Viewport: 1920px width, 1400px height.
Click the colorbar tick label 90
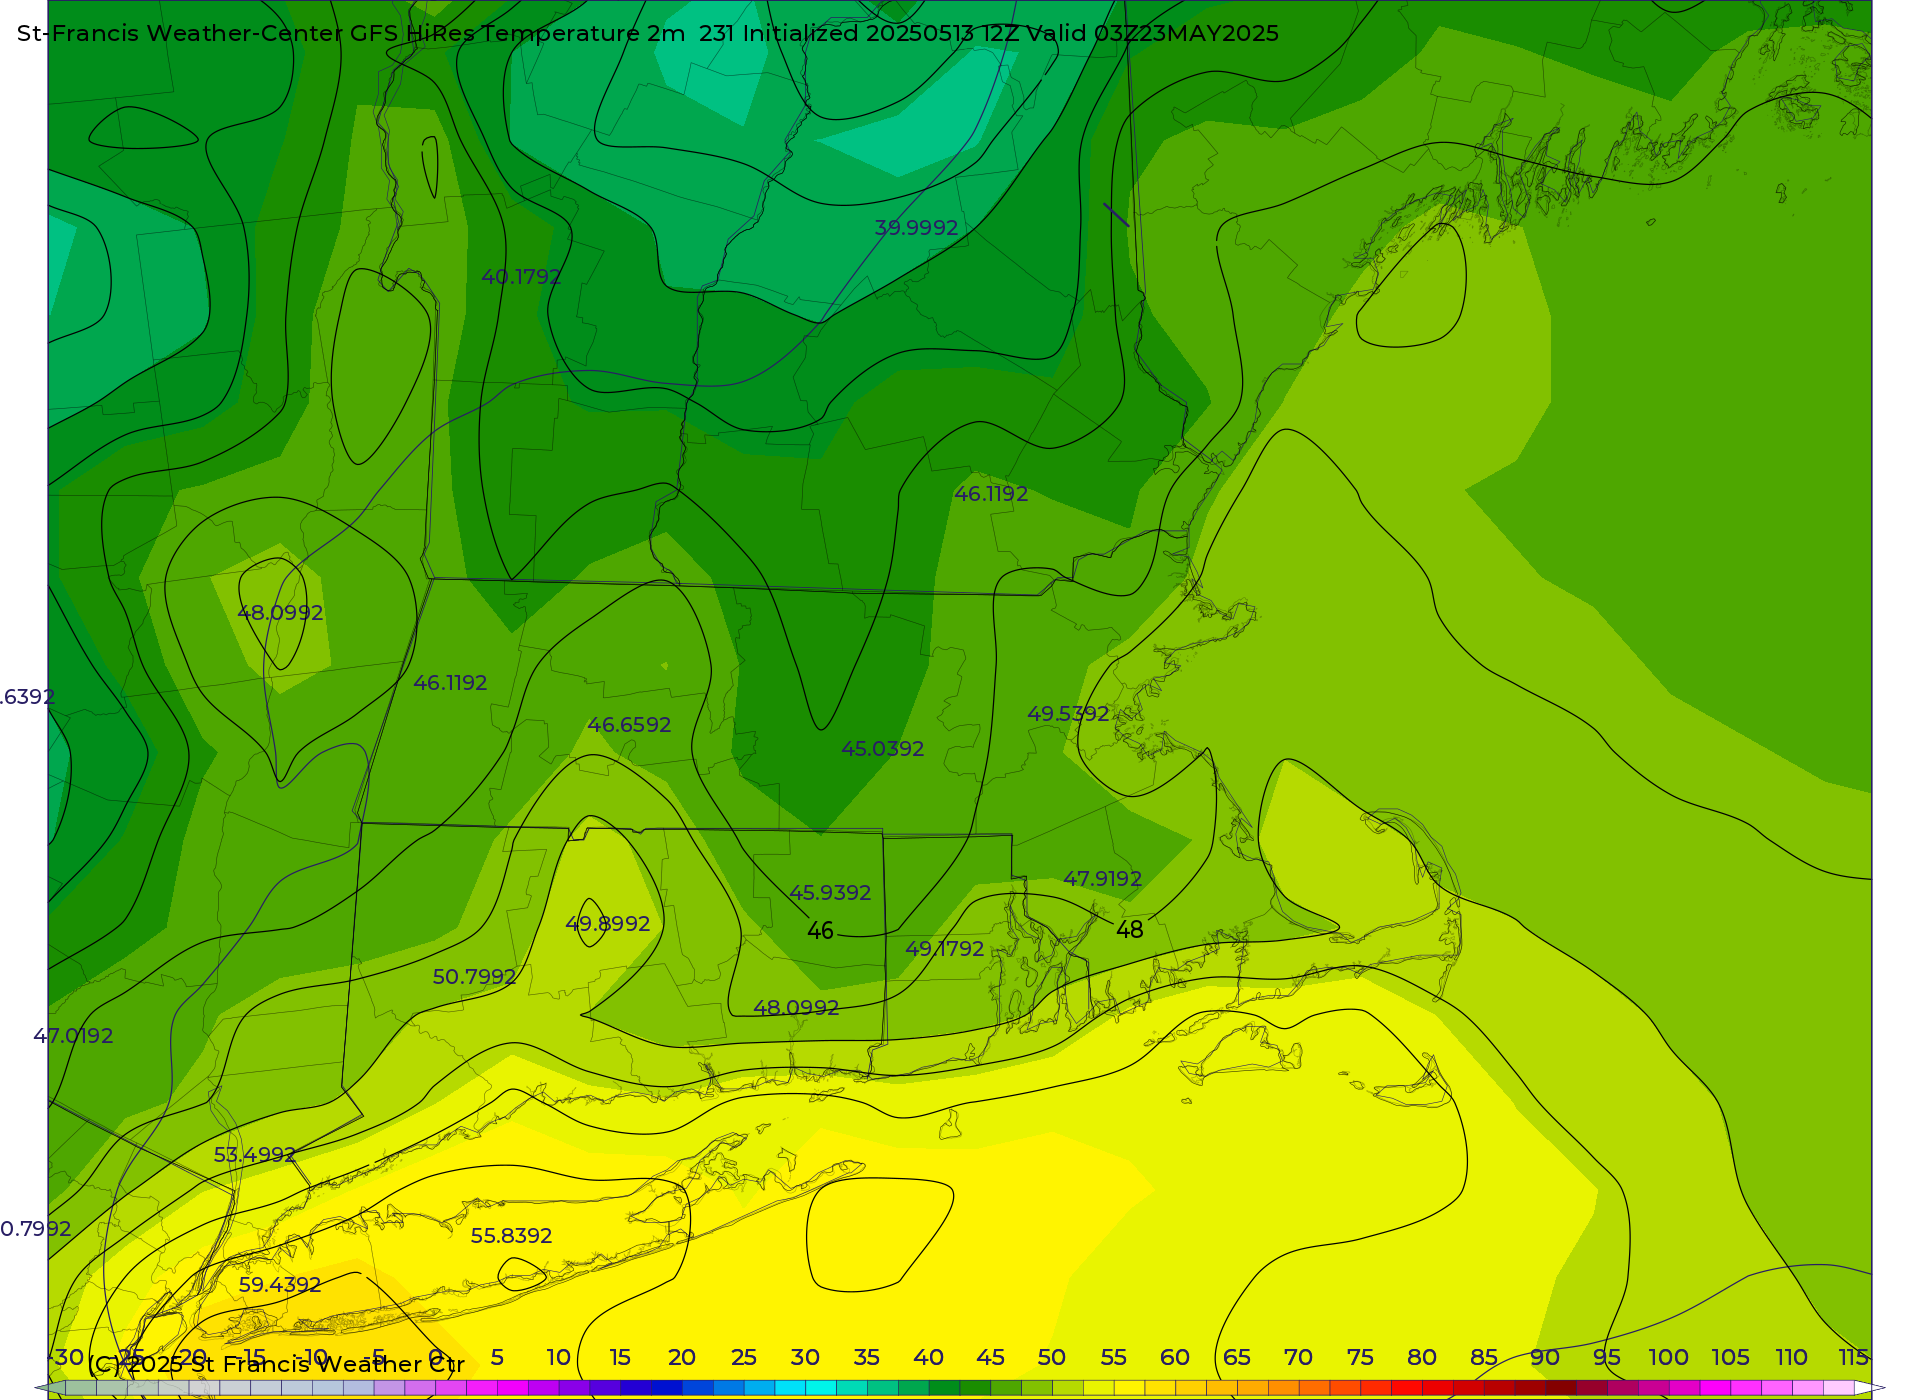click(x=1545, y=1358)
